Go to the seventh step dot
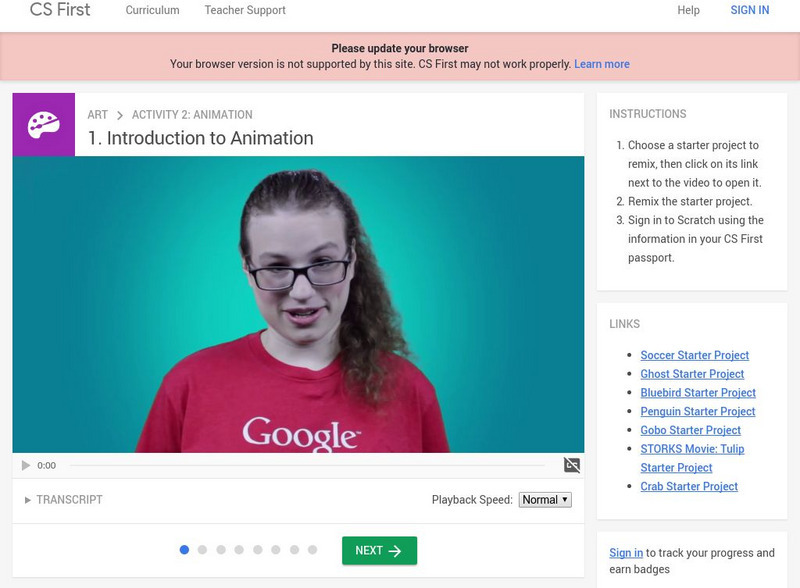The image size is (800, 588). pos(294,550)
